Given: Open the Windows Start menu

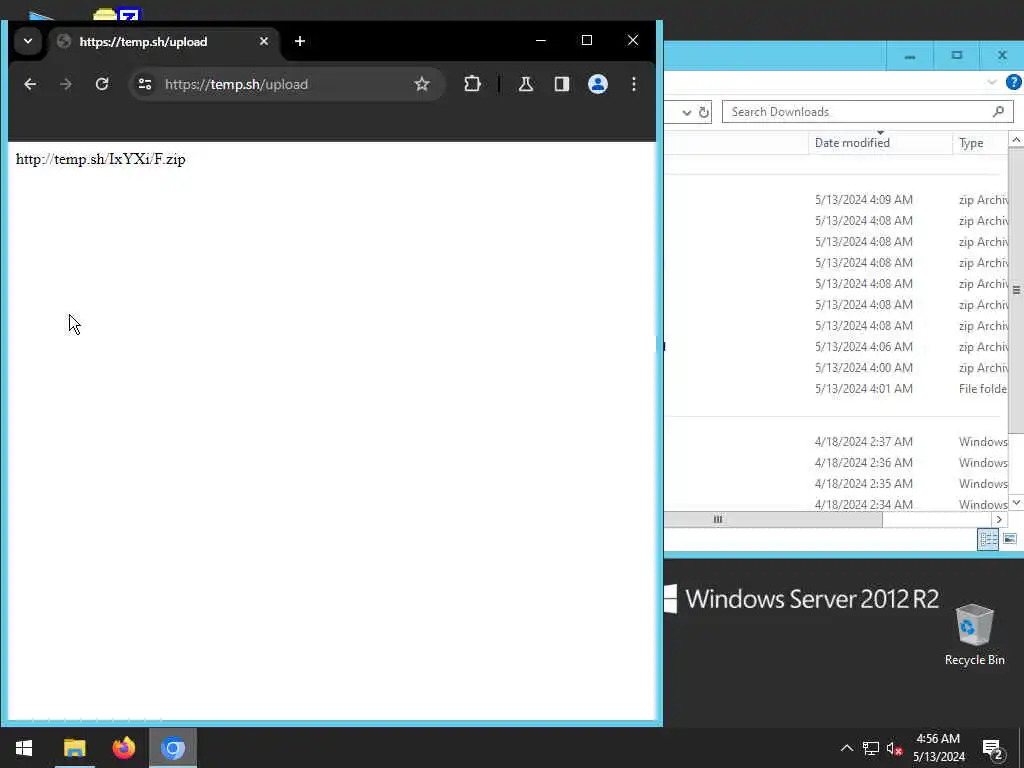Looking at the screenshot, I should tap(24, 748).
